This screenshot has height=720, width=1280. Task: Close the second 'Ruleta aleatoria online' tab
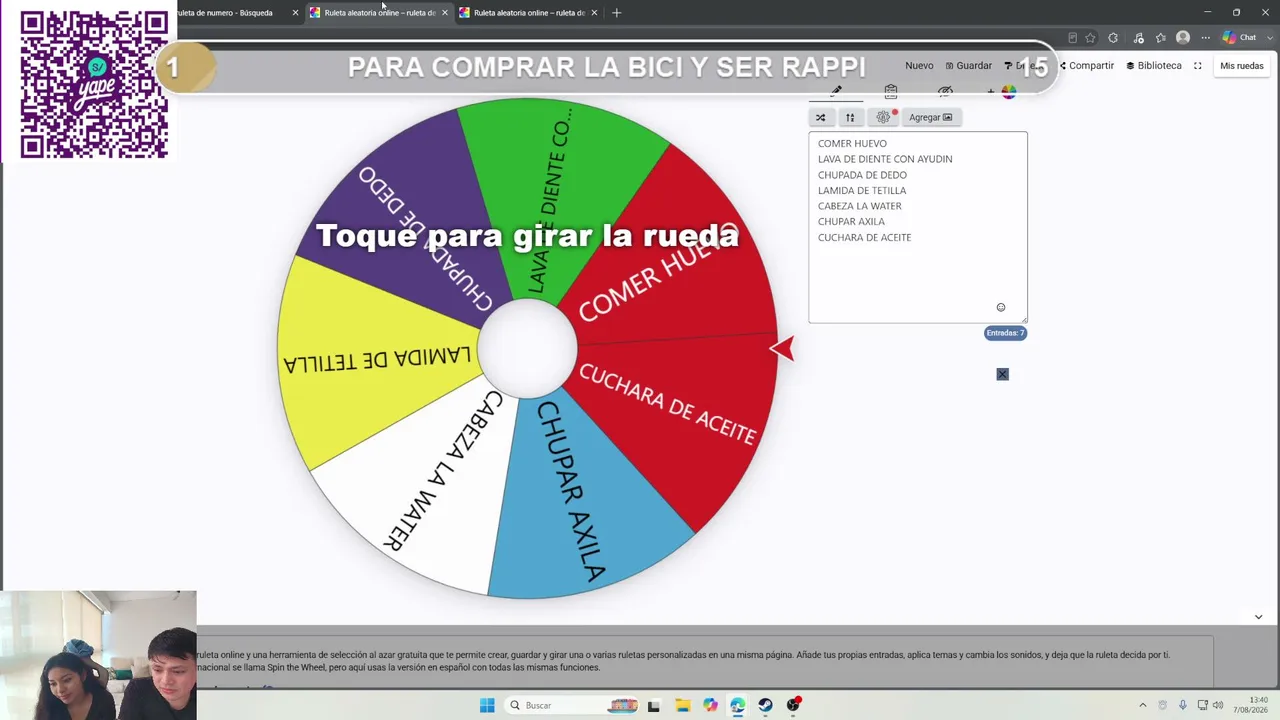[594, 13]
